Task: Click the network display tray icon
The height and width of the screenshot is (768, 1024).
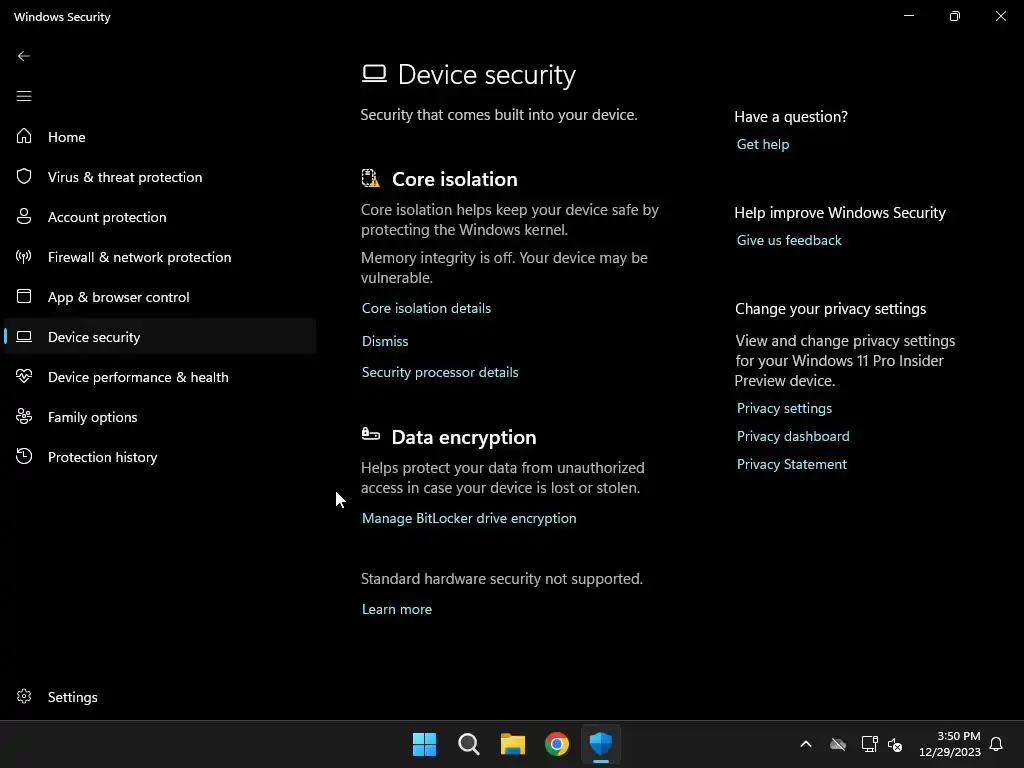Action: click(x=869, y=744)
